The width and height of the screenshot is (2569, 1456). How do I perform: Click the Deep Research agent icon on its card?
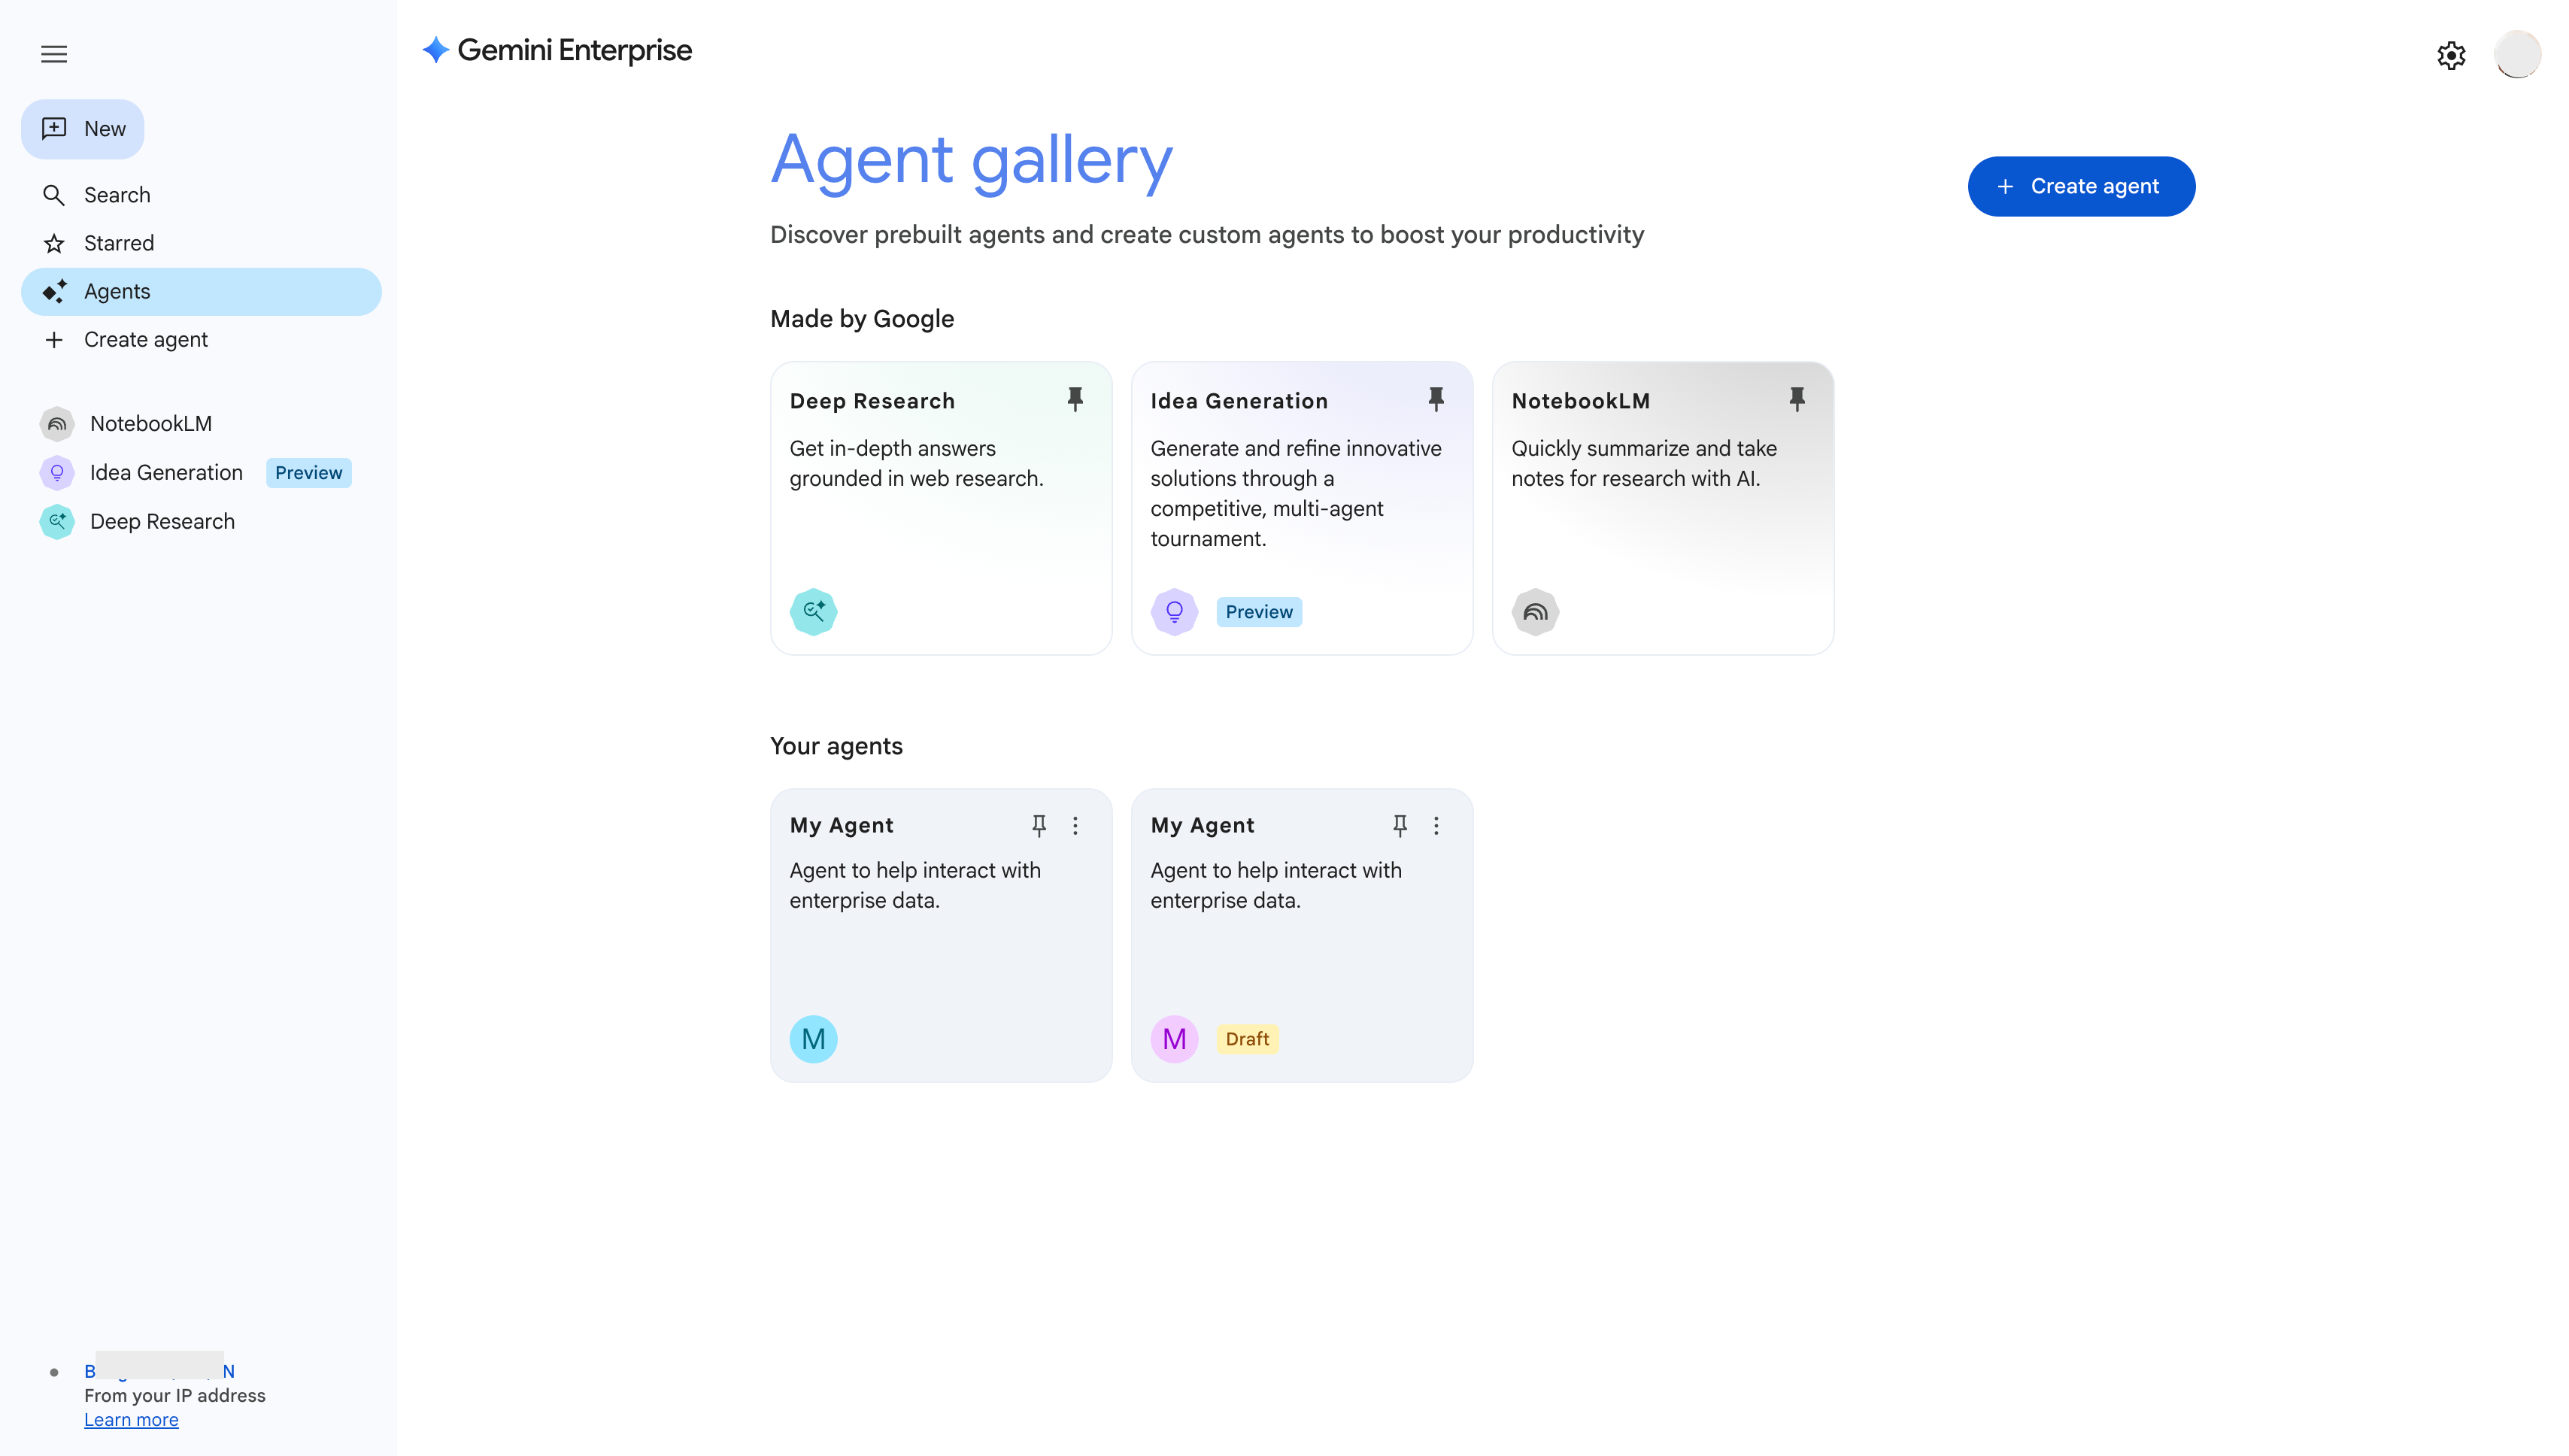(813, 611)
